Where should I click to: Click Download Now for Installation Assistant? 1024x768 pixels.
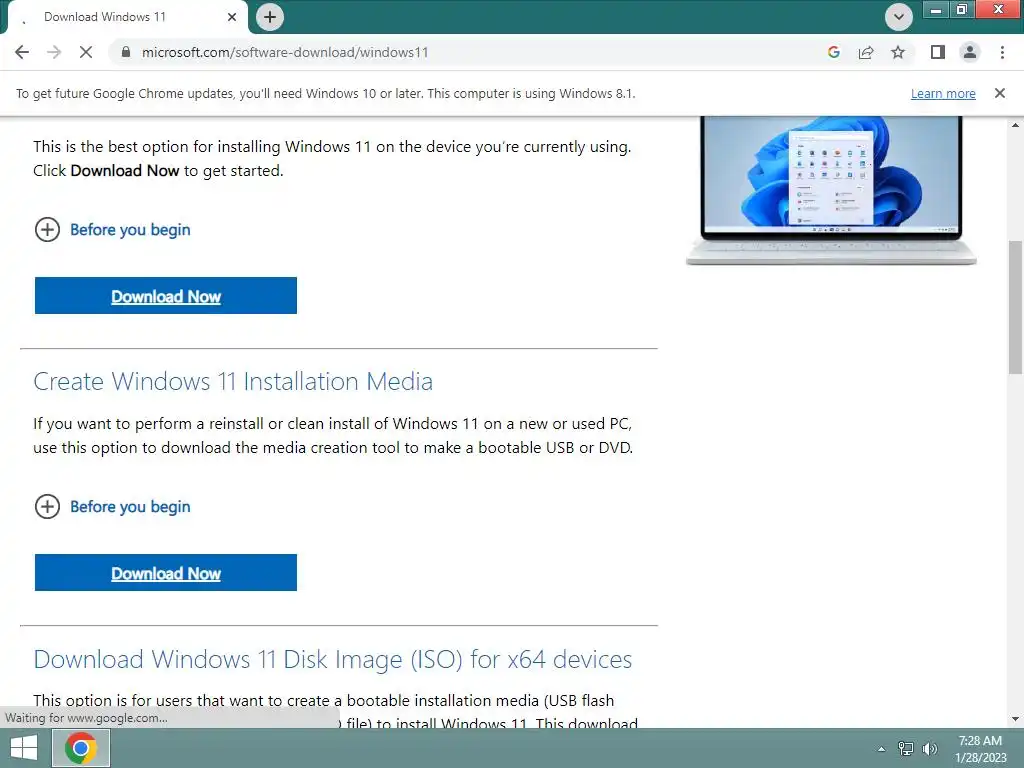[x=166, y=296]
